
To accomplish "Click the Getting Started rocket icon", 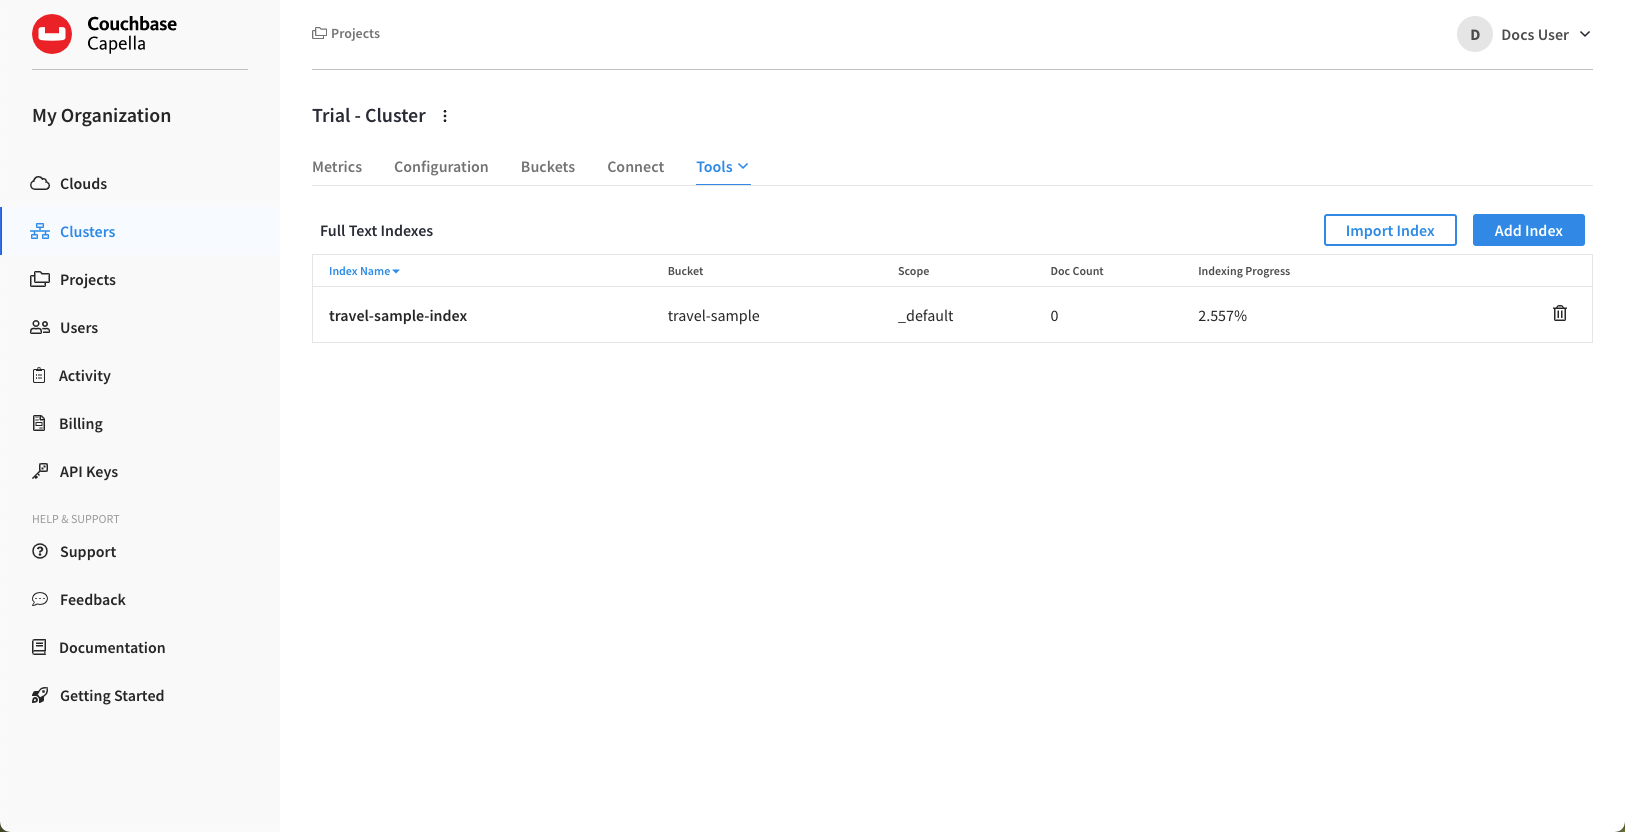I will coord(40,695).
